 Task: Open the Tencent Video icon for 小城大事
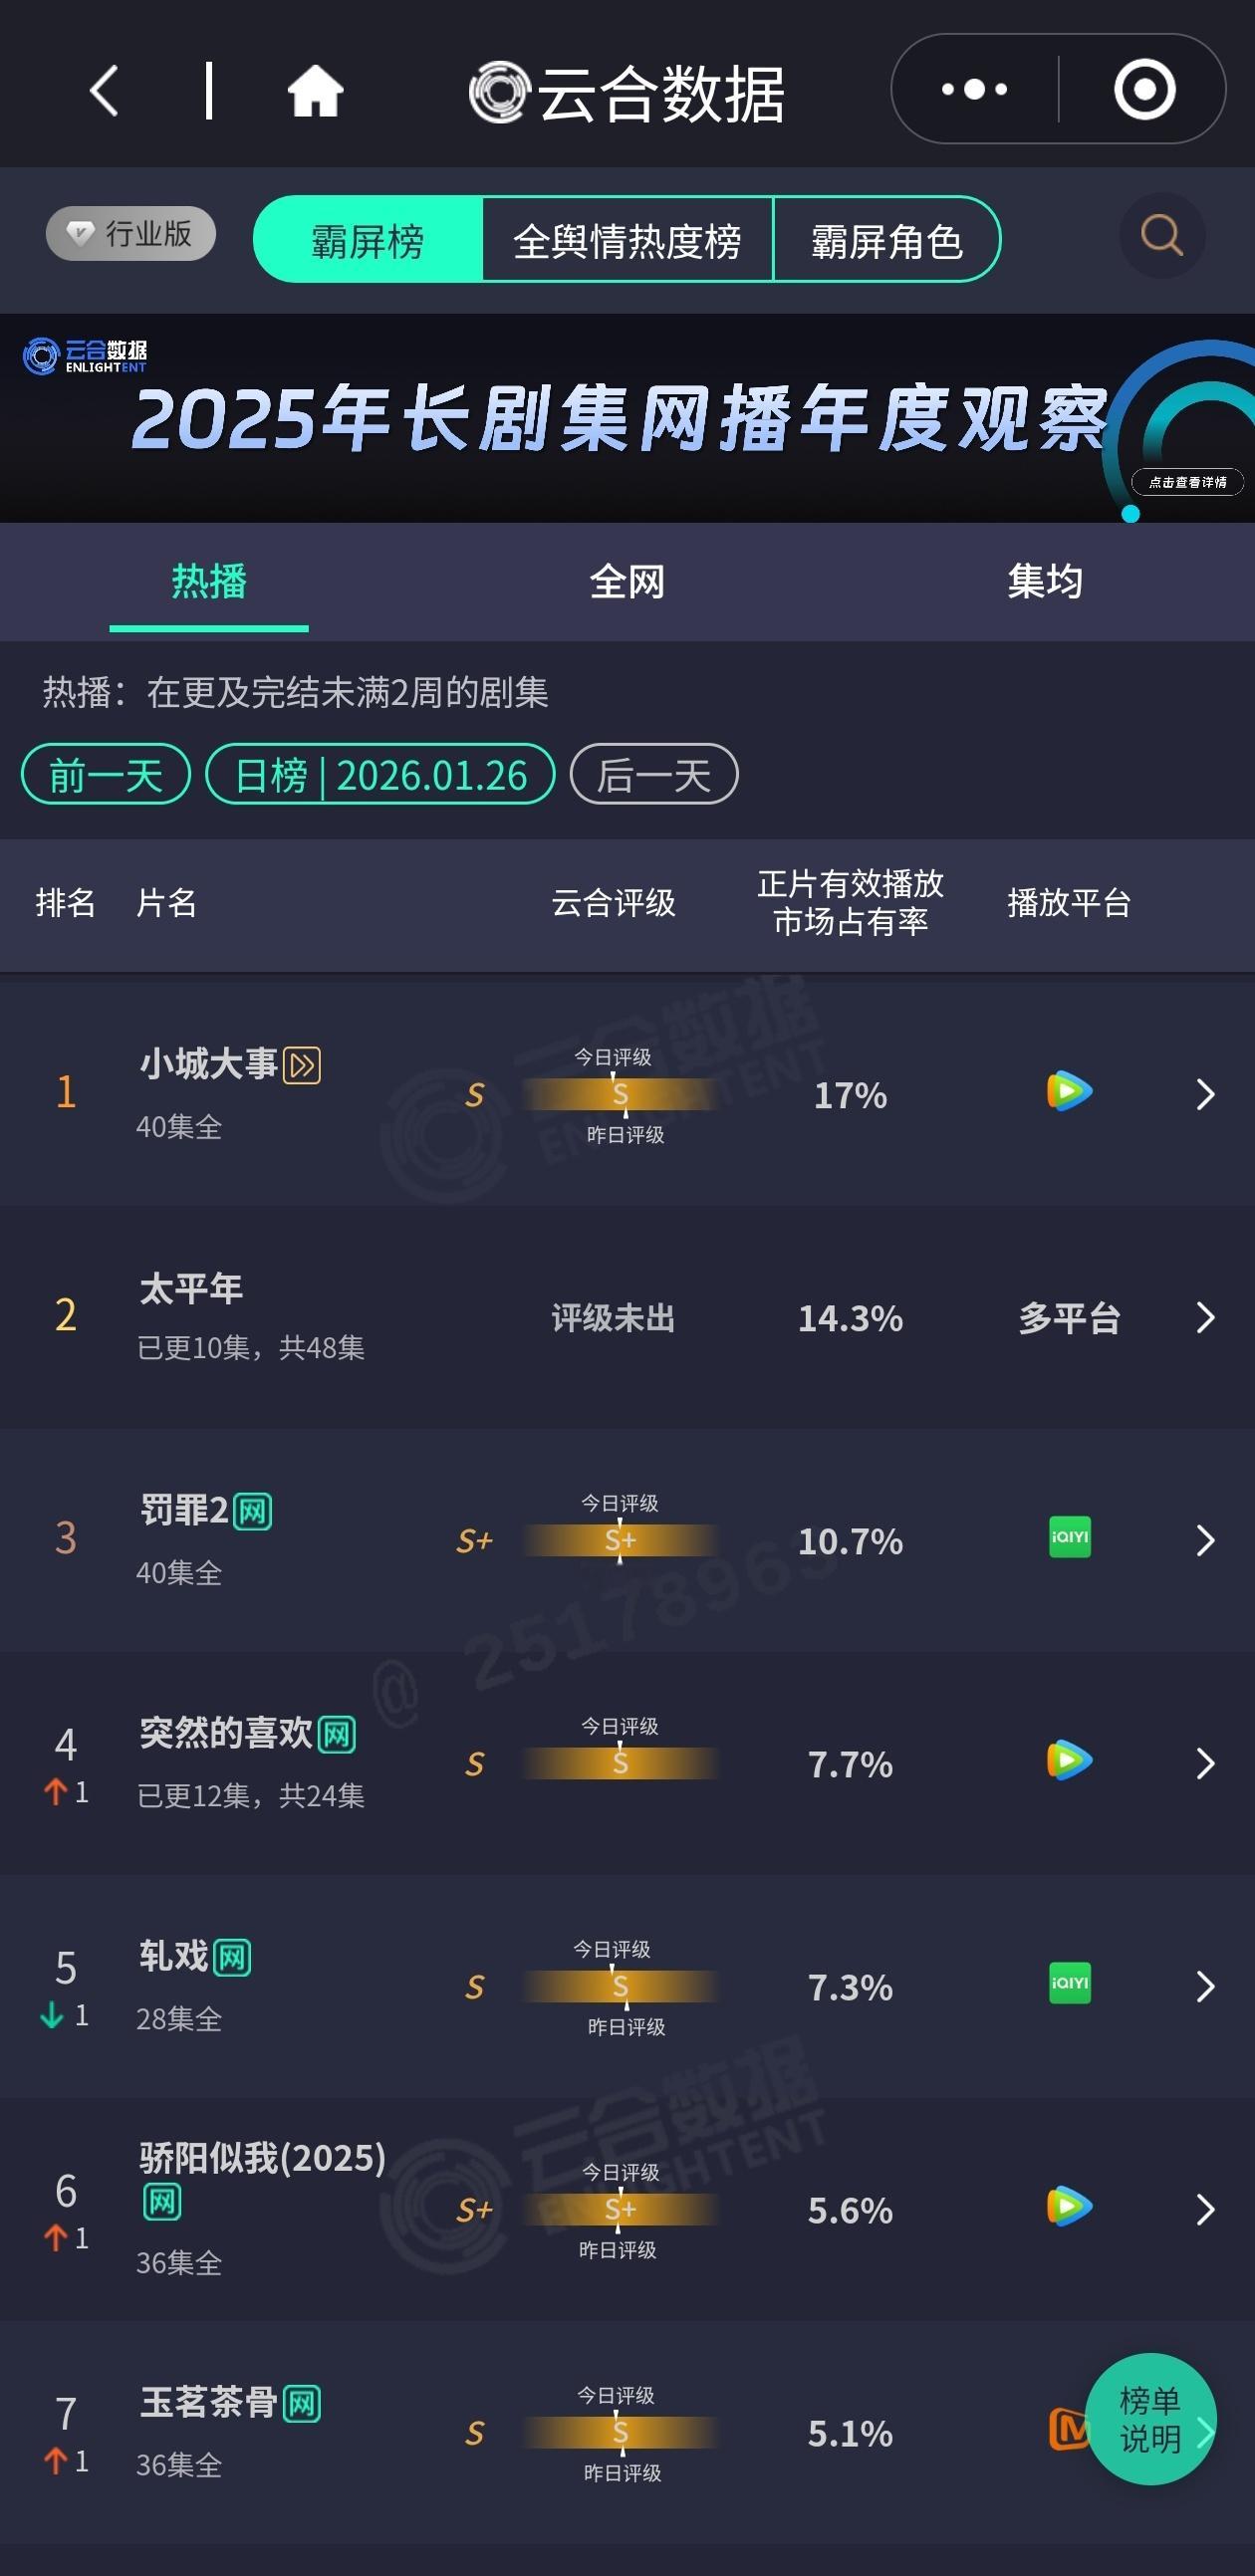tap(1068, 1093)
